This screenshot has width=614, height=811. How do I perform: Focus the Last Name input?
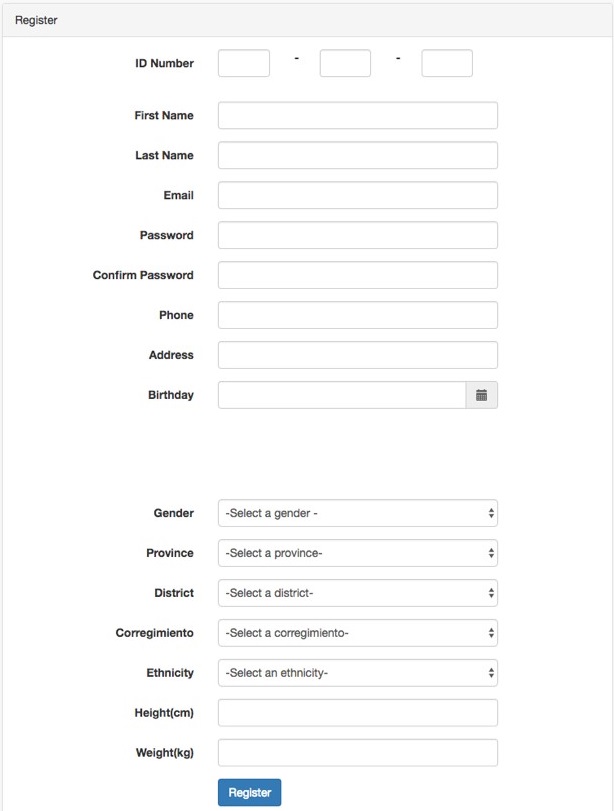tap(358, 155)
